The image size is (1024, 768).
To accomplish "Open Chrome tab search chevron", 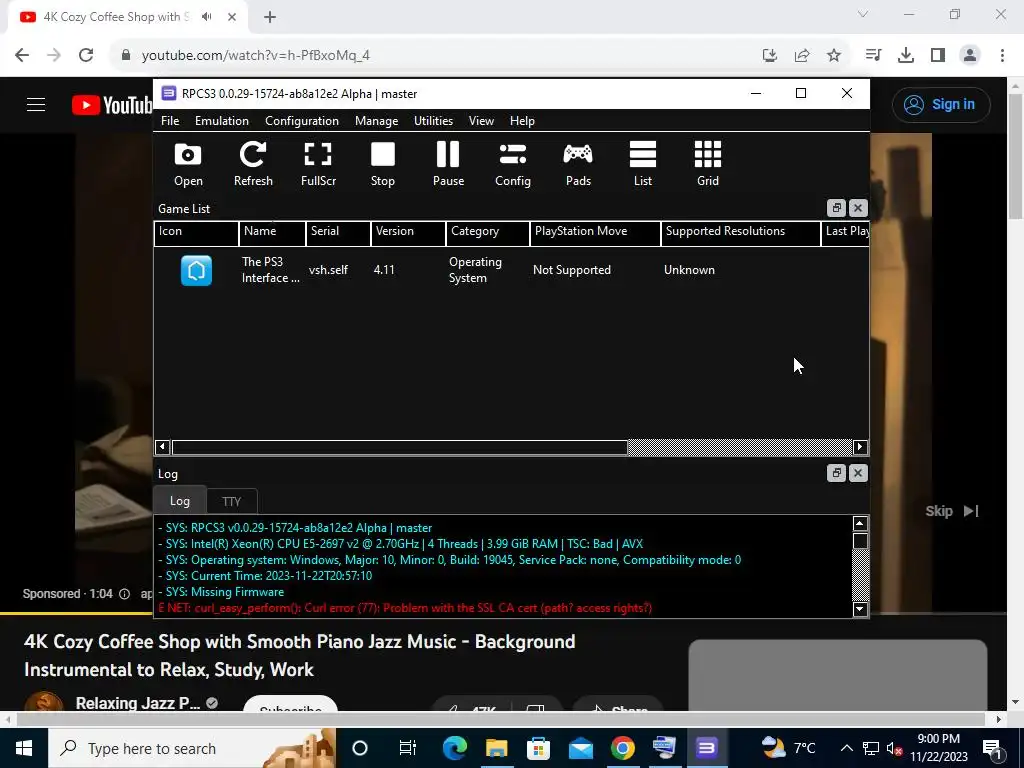I will [863, 14].
